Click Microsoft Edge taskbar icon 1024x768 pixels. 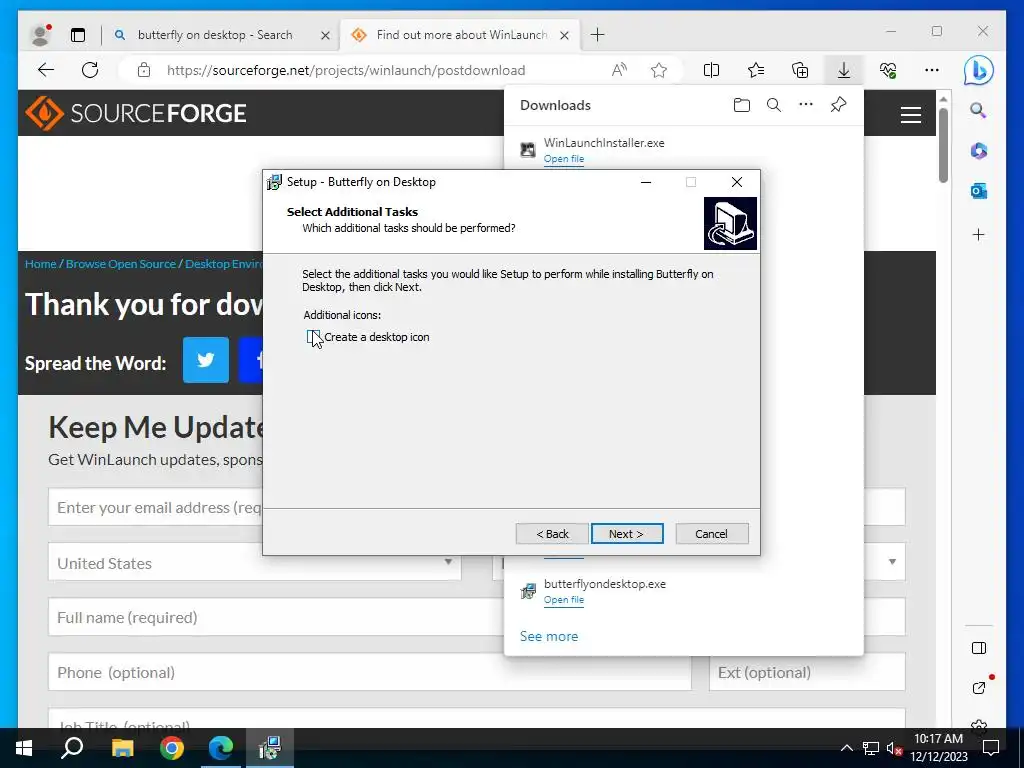click(221, 748)
